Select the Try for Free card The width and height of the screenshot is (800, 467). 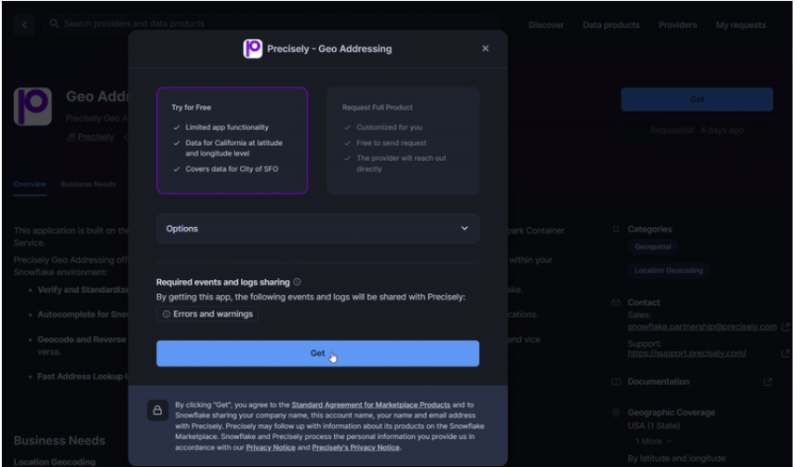click(232, 140)
